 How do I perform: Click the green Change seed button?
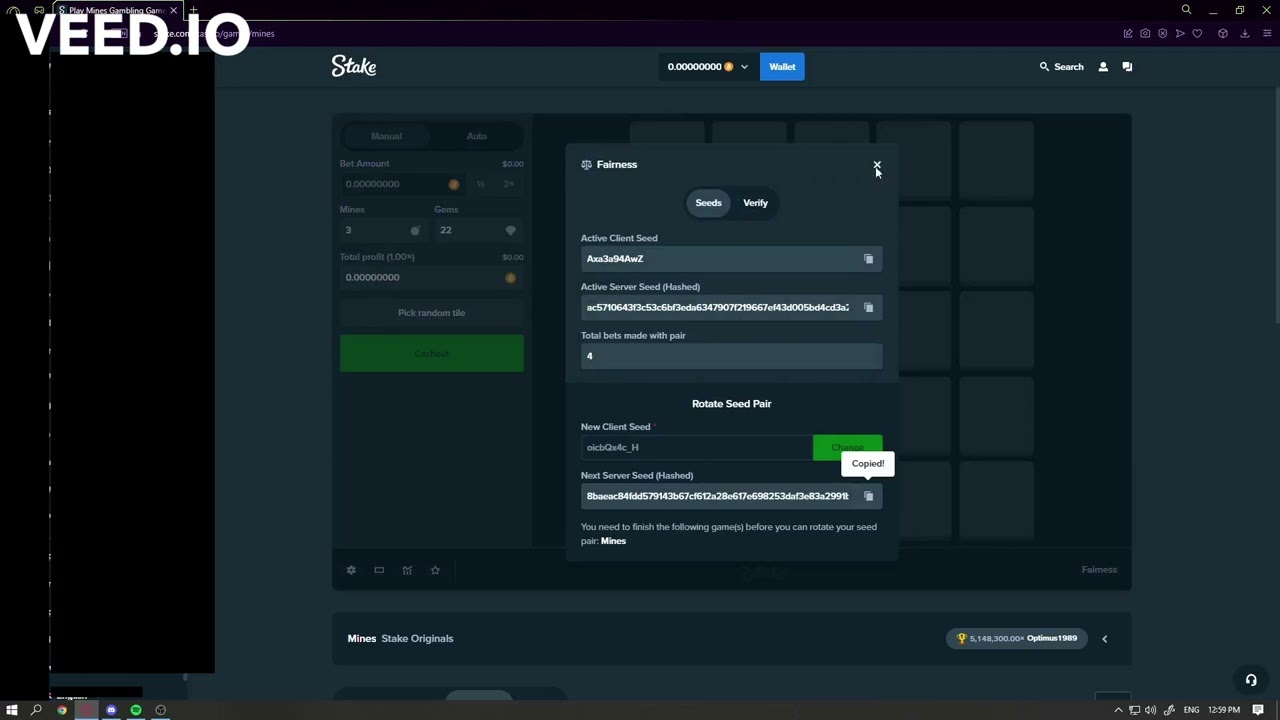847,447
